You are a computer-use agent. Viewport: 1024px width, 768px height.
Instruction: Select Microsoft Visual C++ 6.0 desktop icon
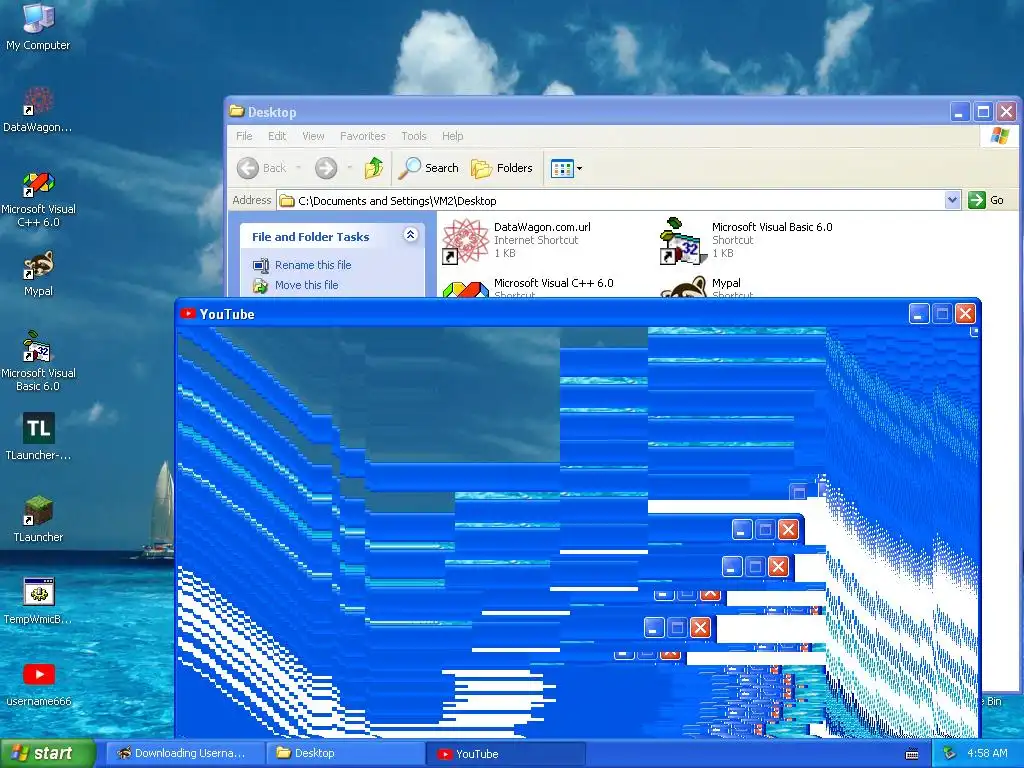coord(38,199)
